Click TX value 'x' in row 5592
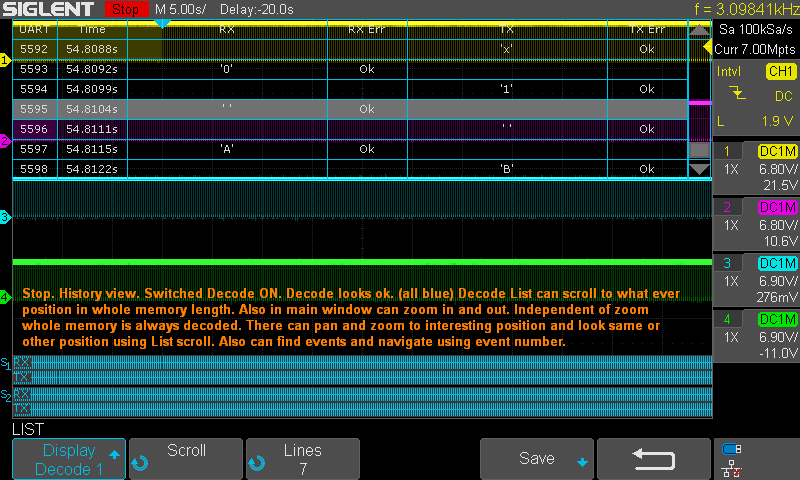 point(506,49)
